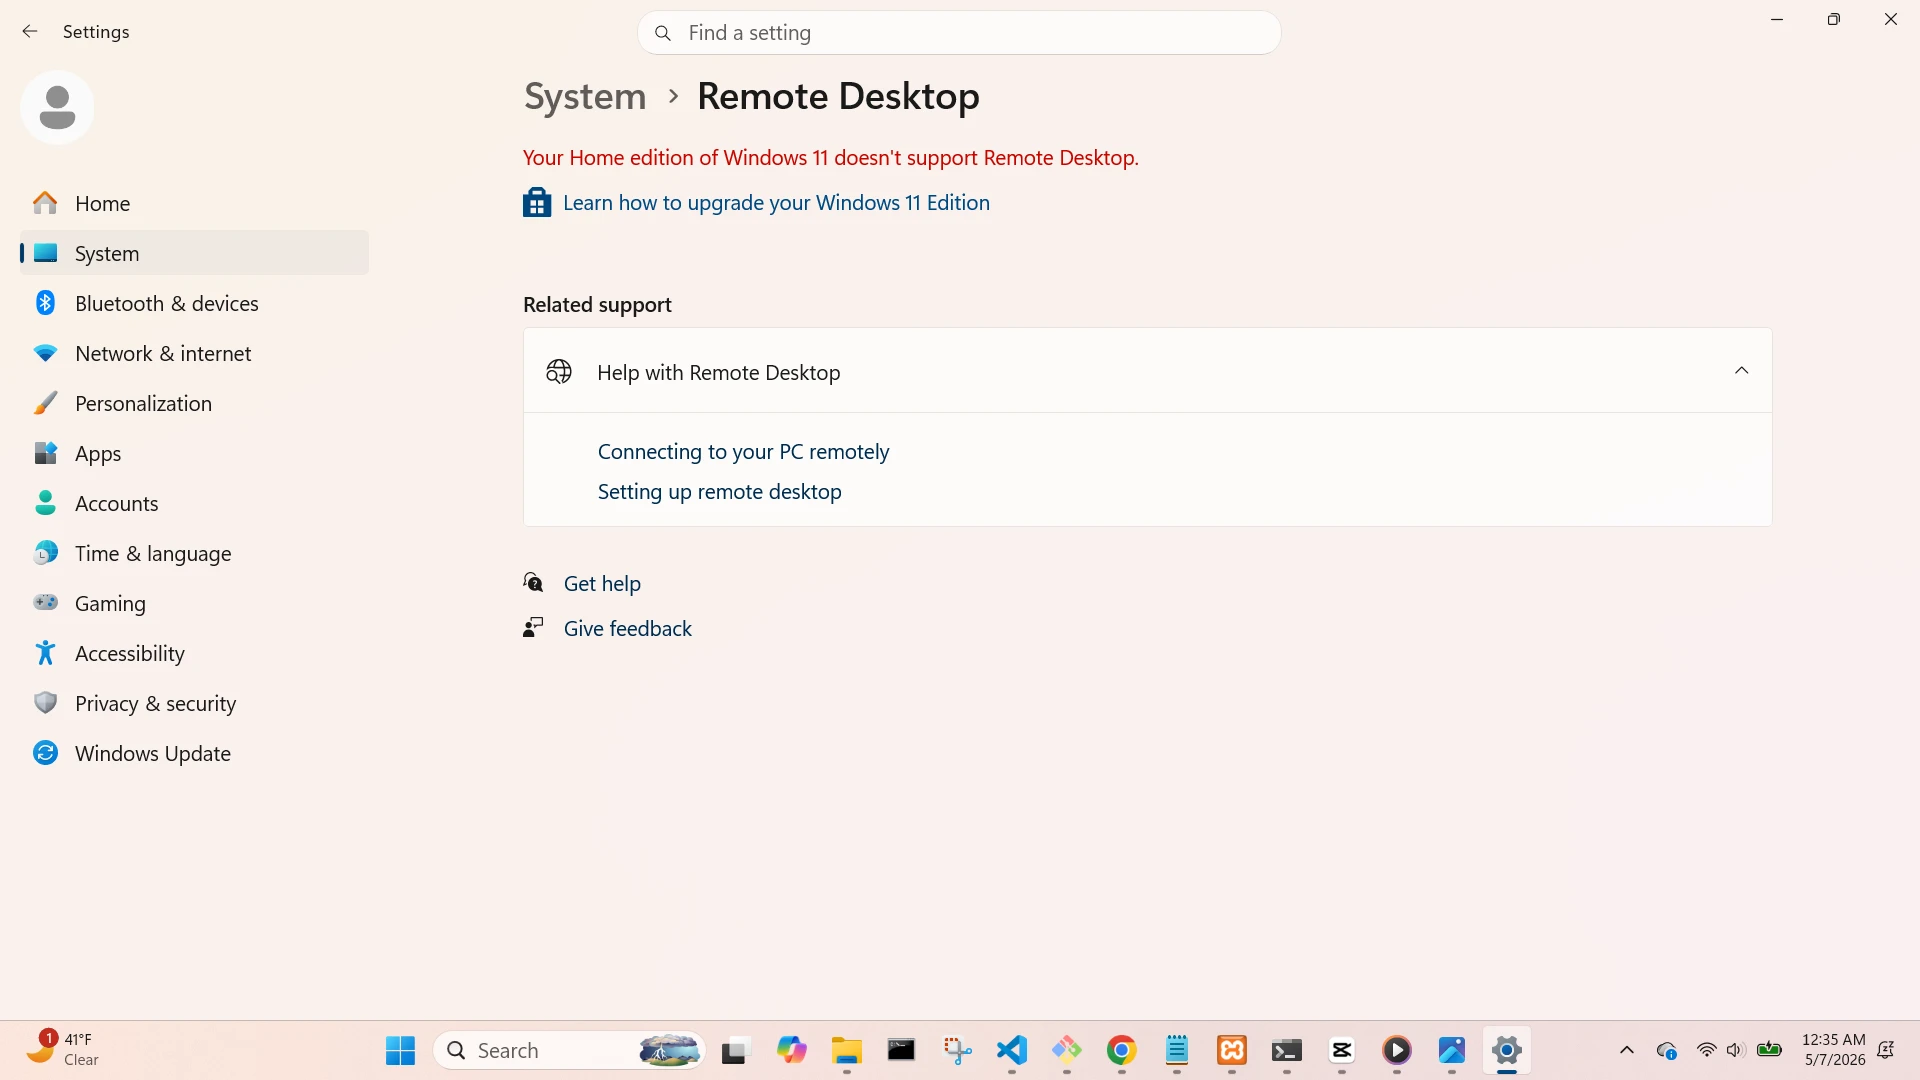Click the Network wifi icon in sidebar
The image size is (1920, 1080).
45,353
